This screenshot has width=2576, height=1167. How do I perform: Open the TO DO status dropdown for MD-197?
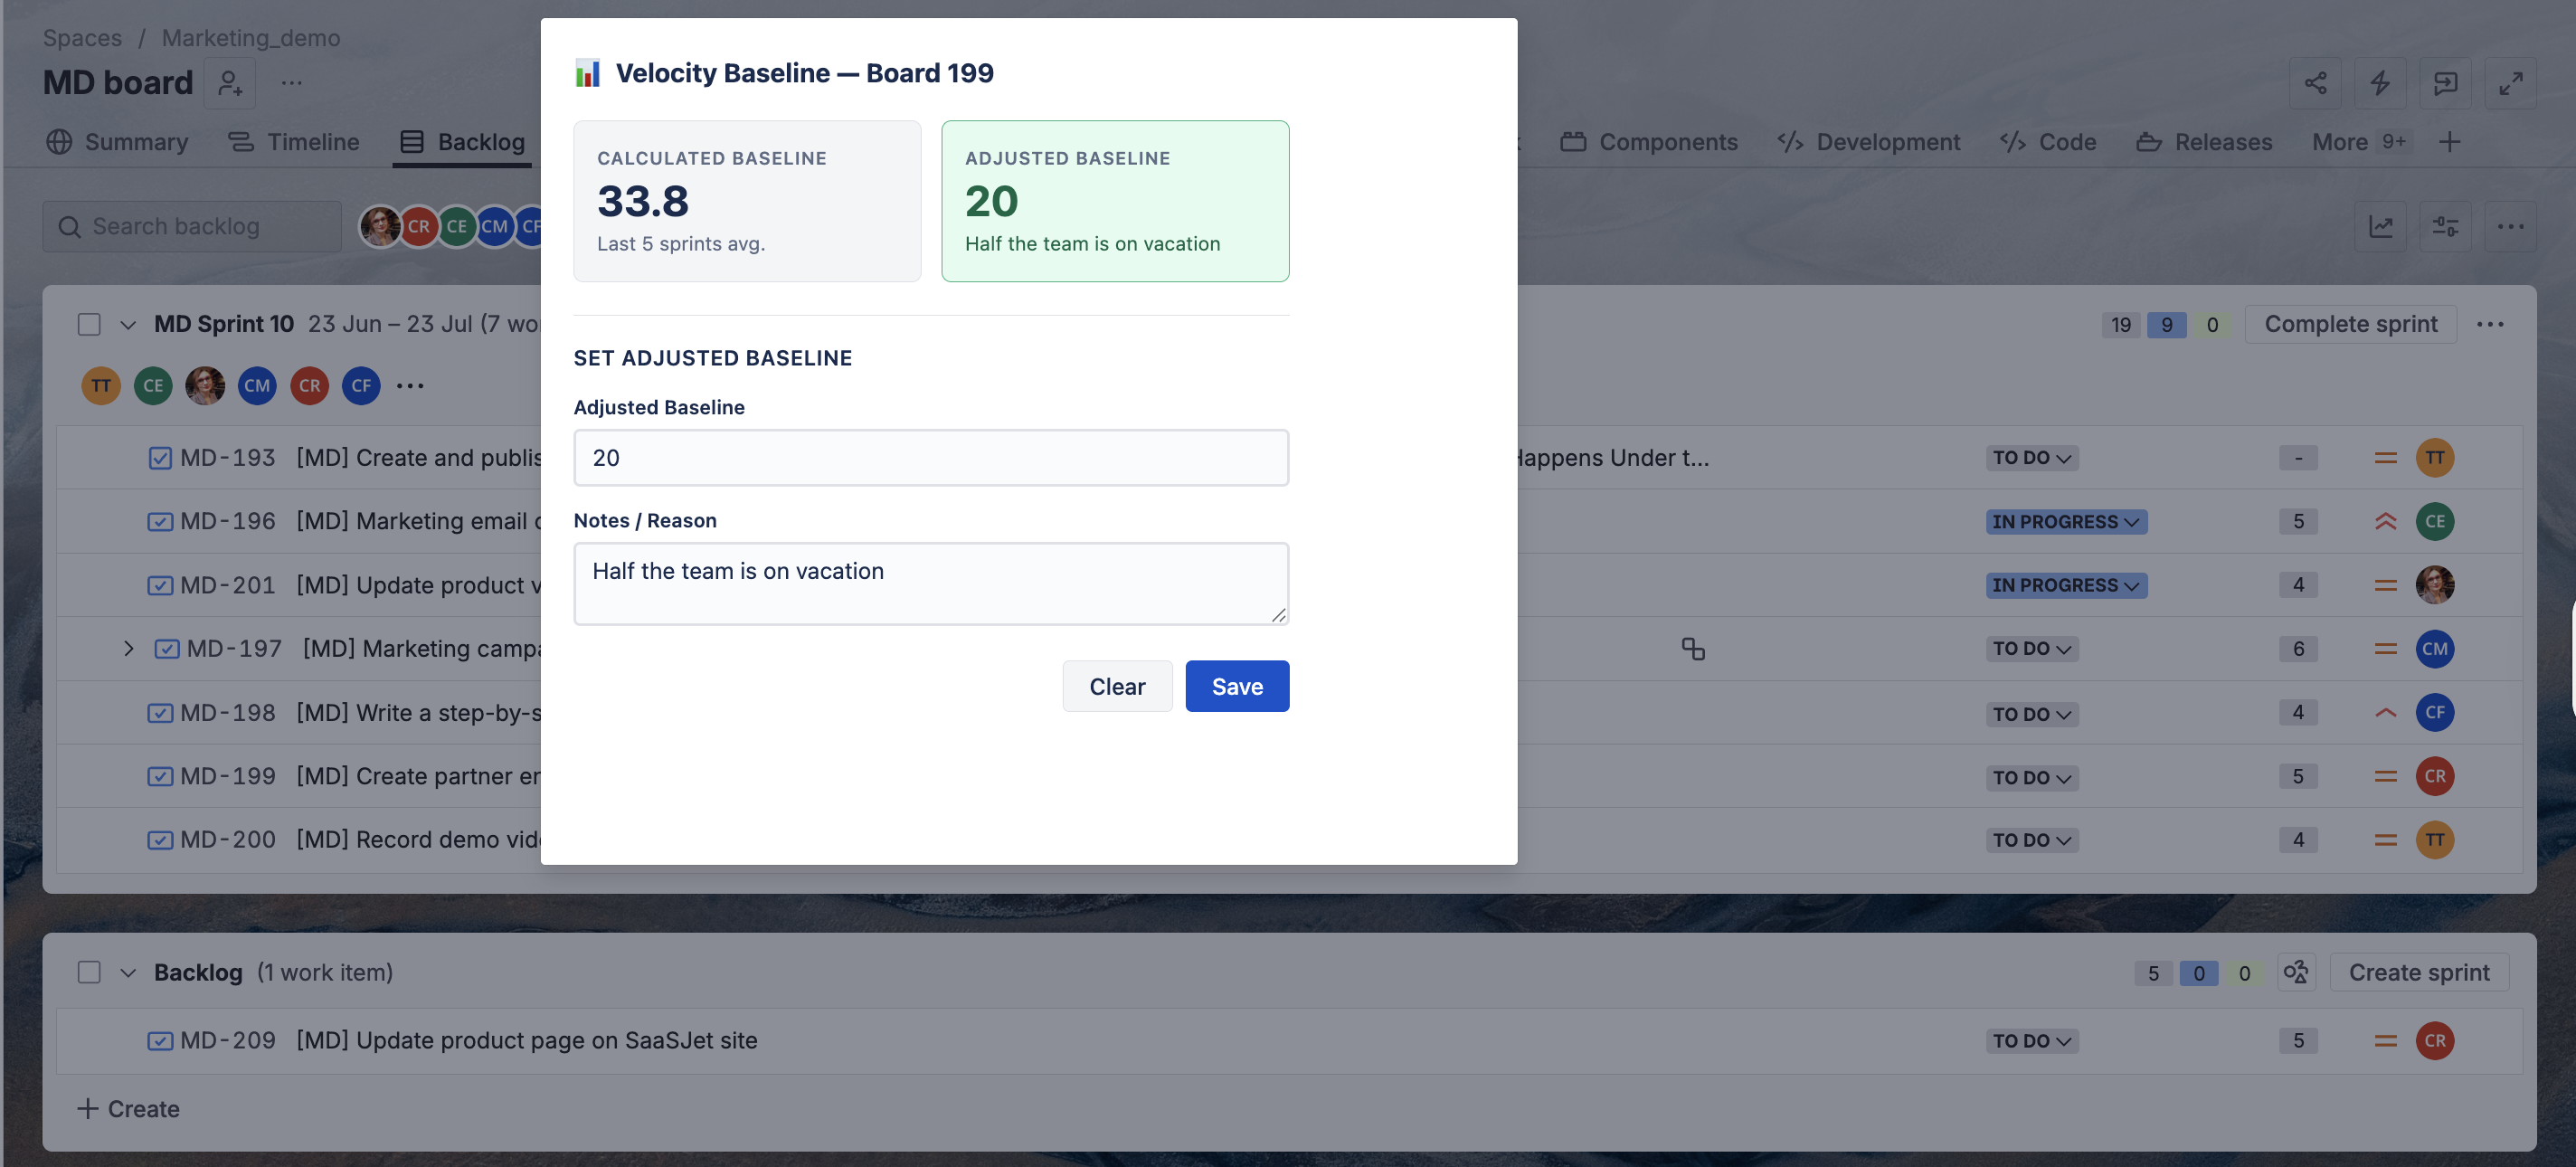coord(2032,649)
